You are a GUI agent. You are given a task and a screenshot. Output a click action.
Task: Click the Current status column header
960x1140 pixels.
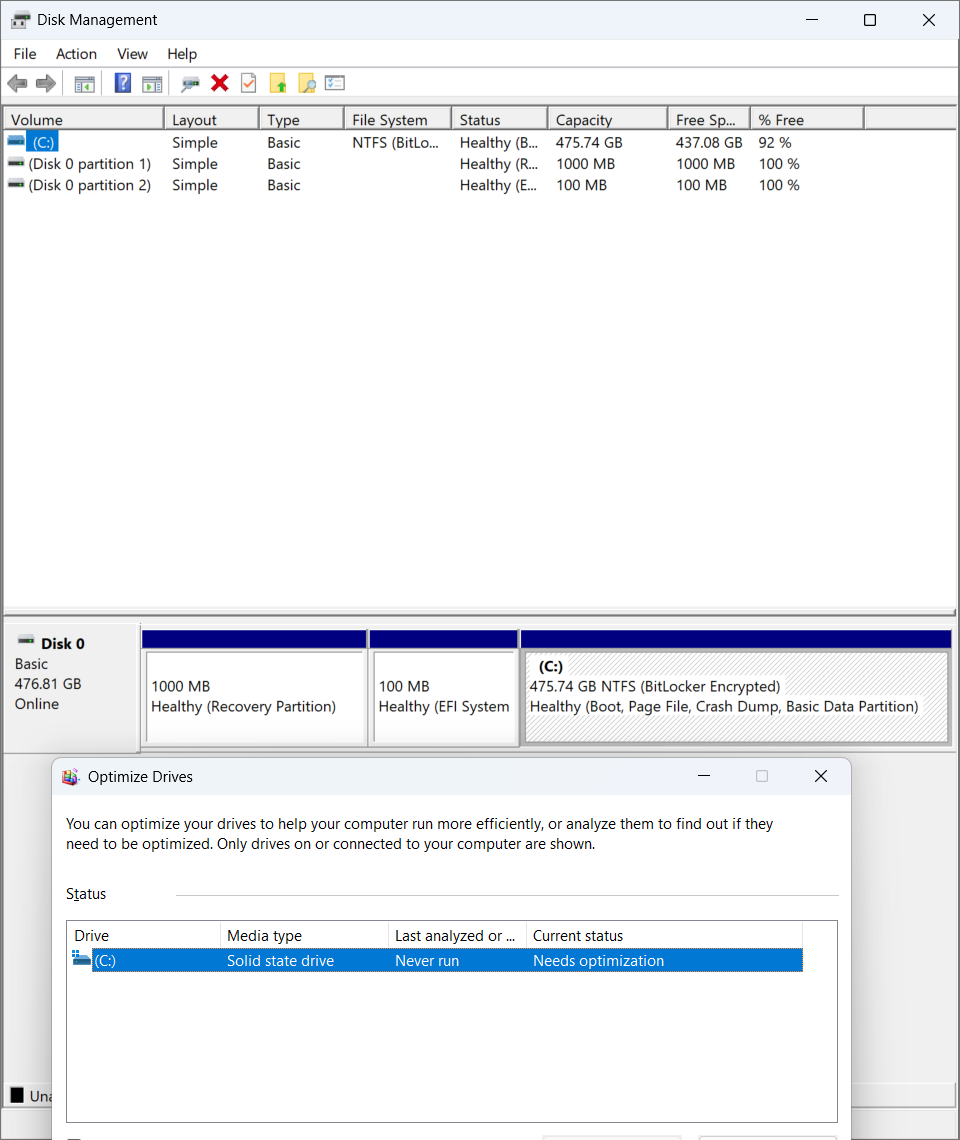[x=664, y=936]
